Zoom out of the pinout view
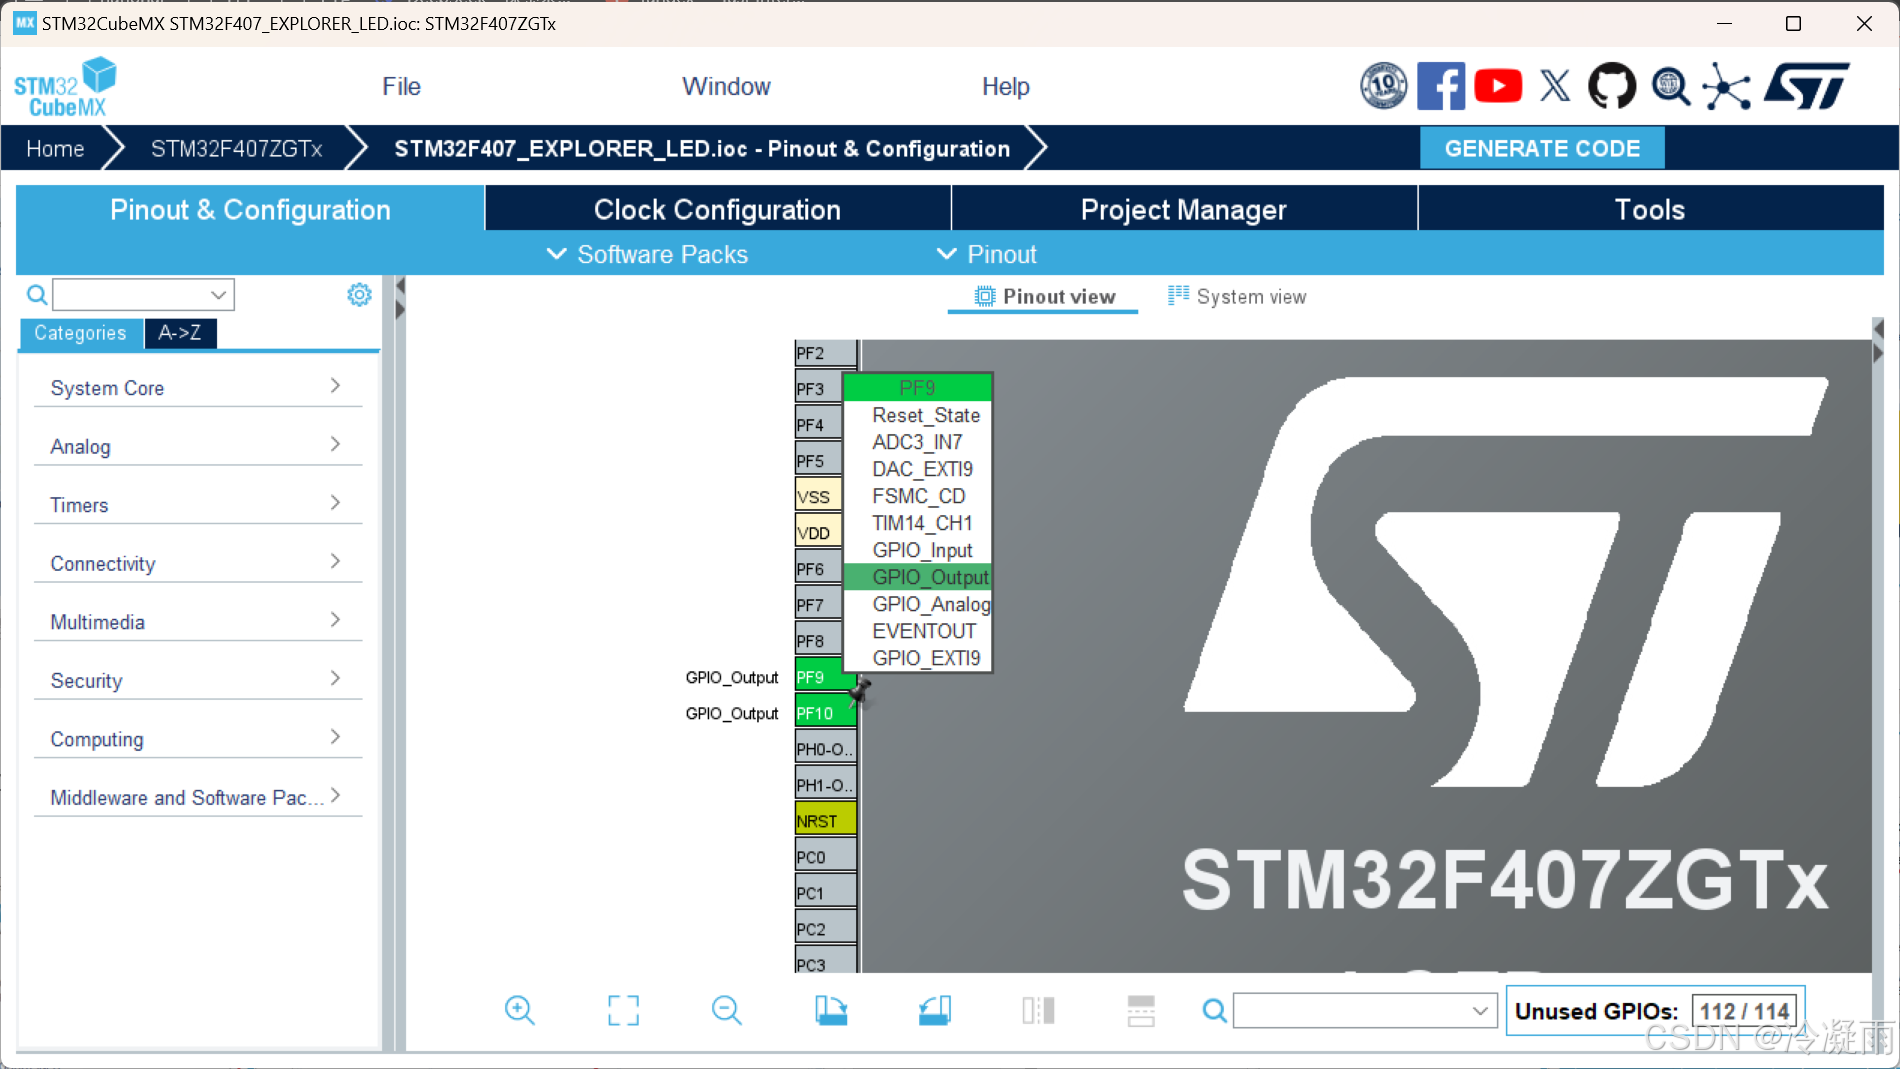This screenshot has height=1069, width=1900. tap(727, 1010)
